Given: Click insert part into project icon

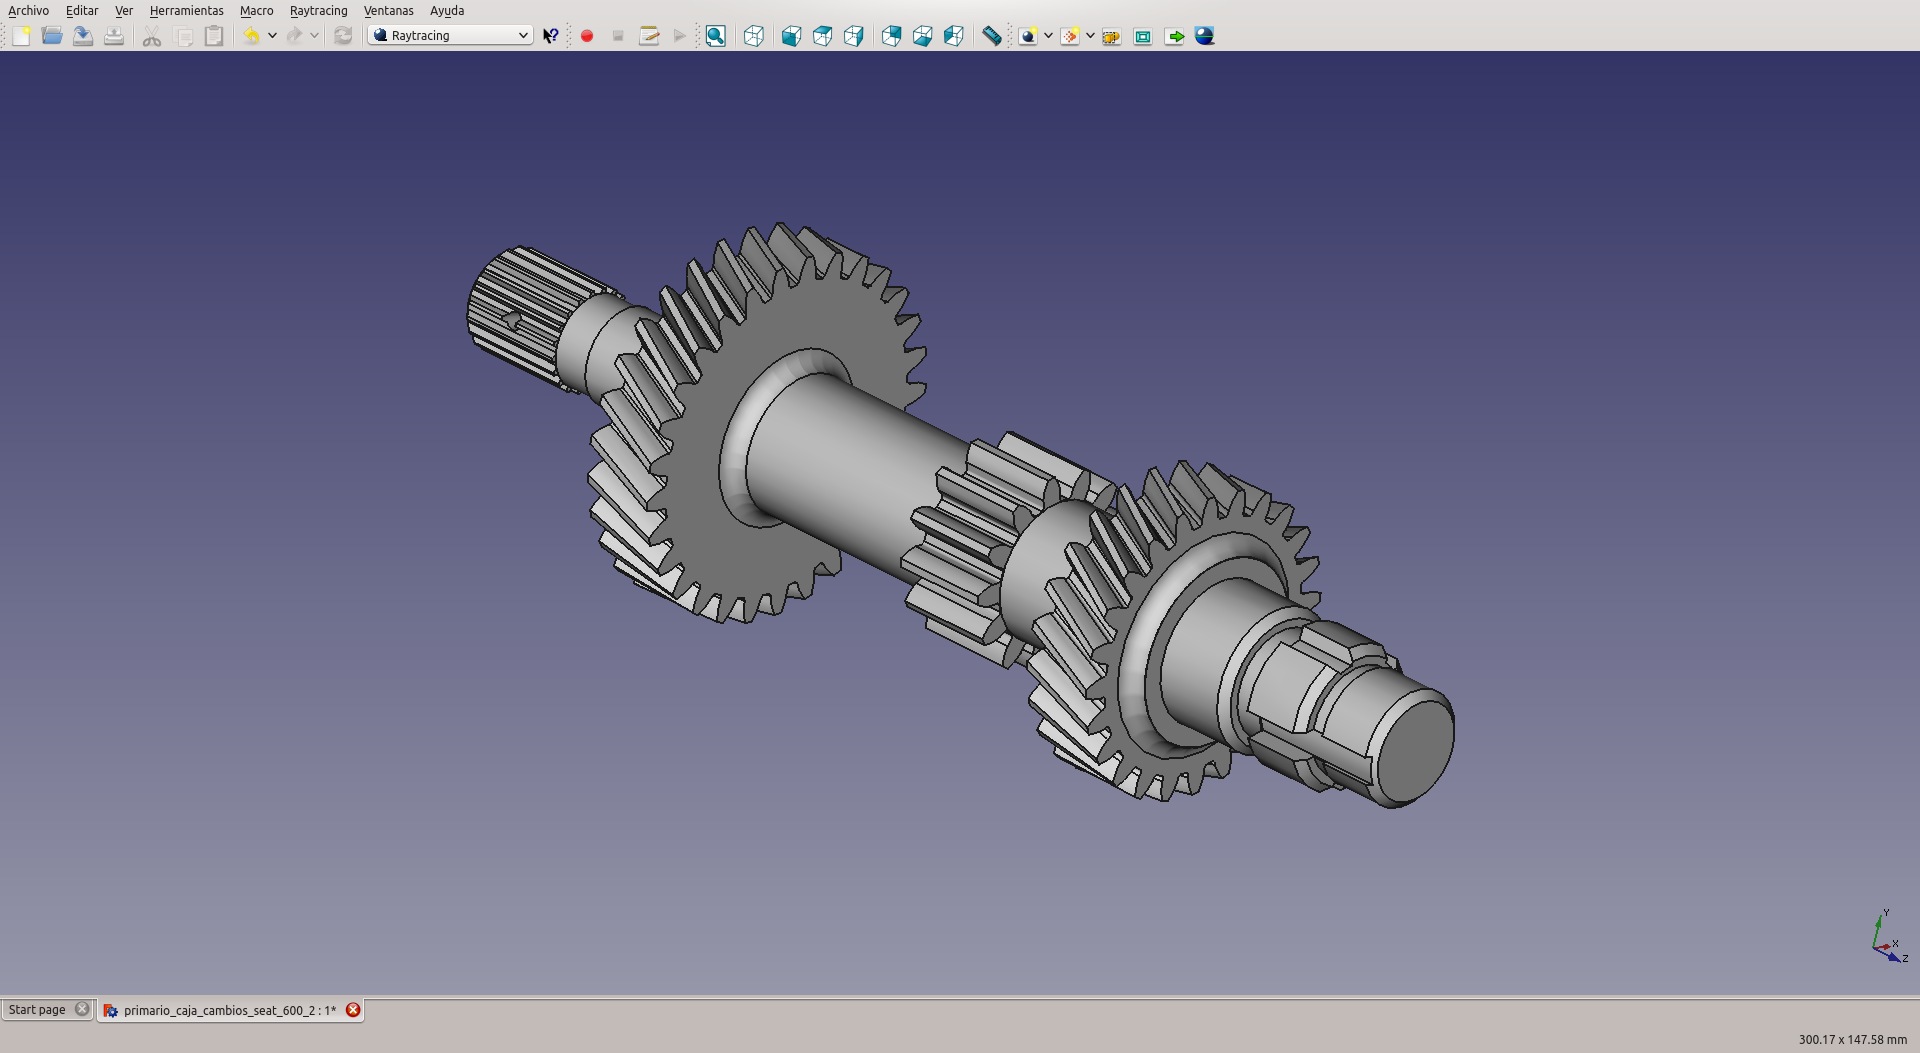Looking at the screenshot, I should click(x=1111, y=36).
